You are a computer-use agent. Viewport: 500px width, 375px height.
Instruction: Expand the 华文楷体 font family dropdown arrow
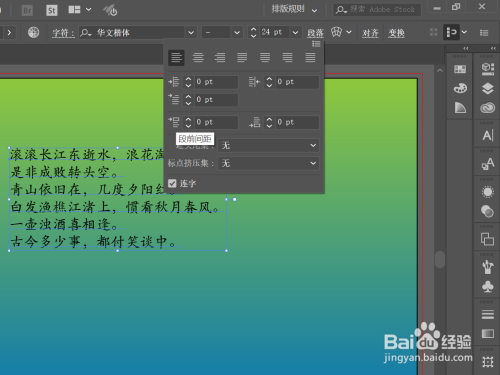coord(191,33)
